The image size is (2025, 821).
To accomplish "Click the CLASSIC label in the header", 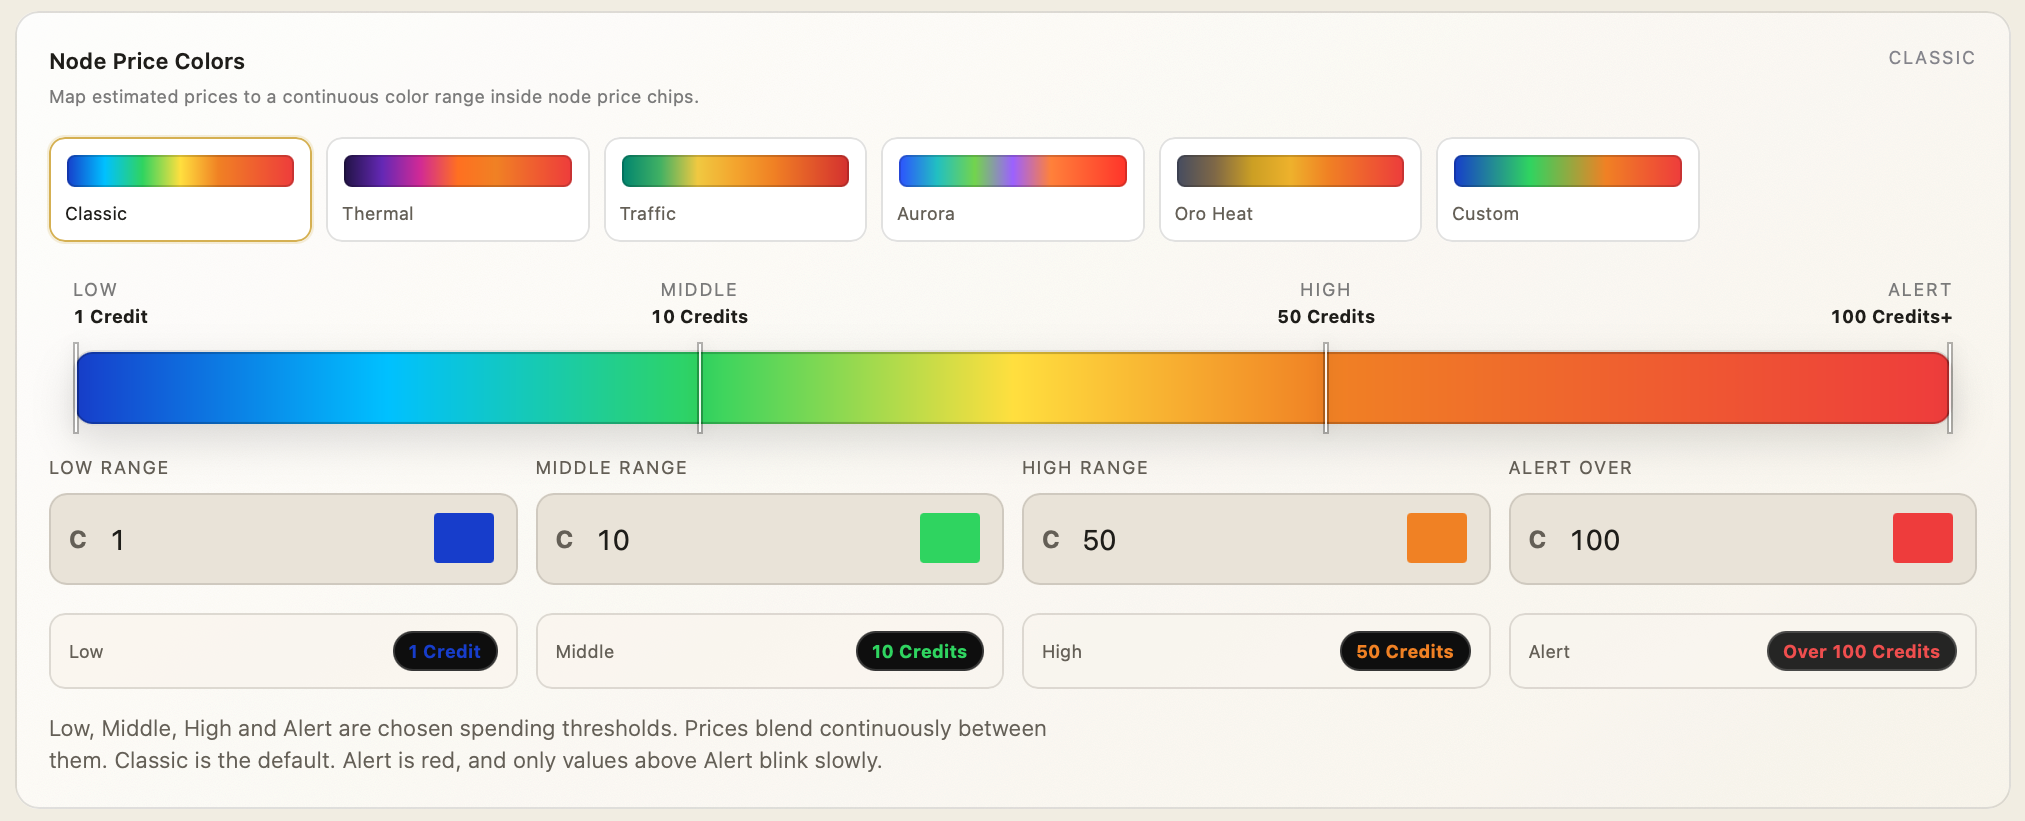I will (x=1932, y=58).
